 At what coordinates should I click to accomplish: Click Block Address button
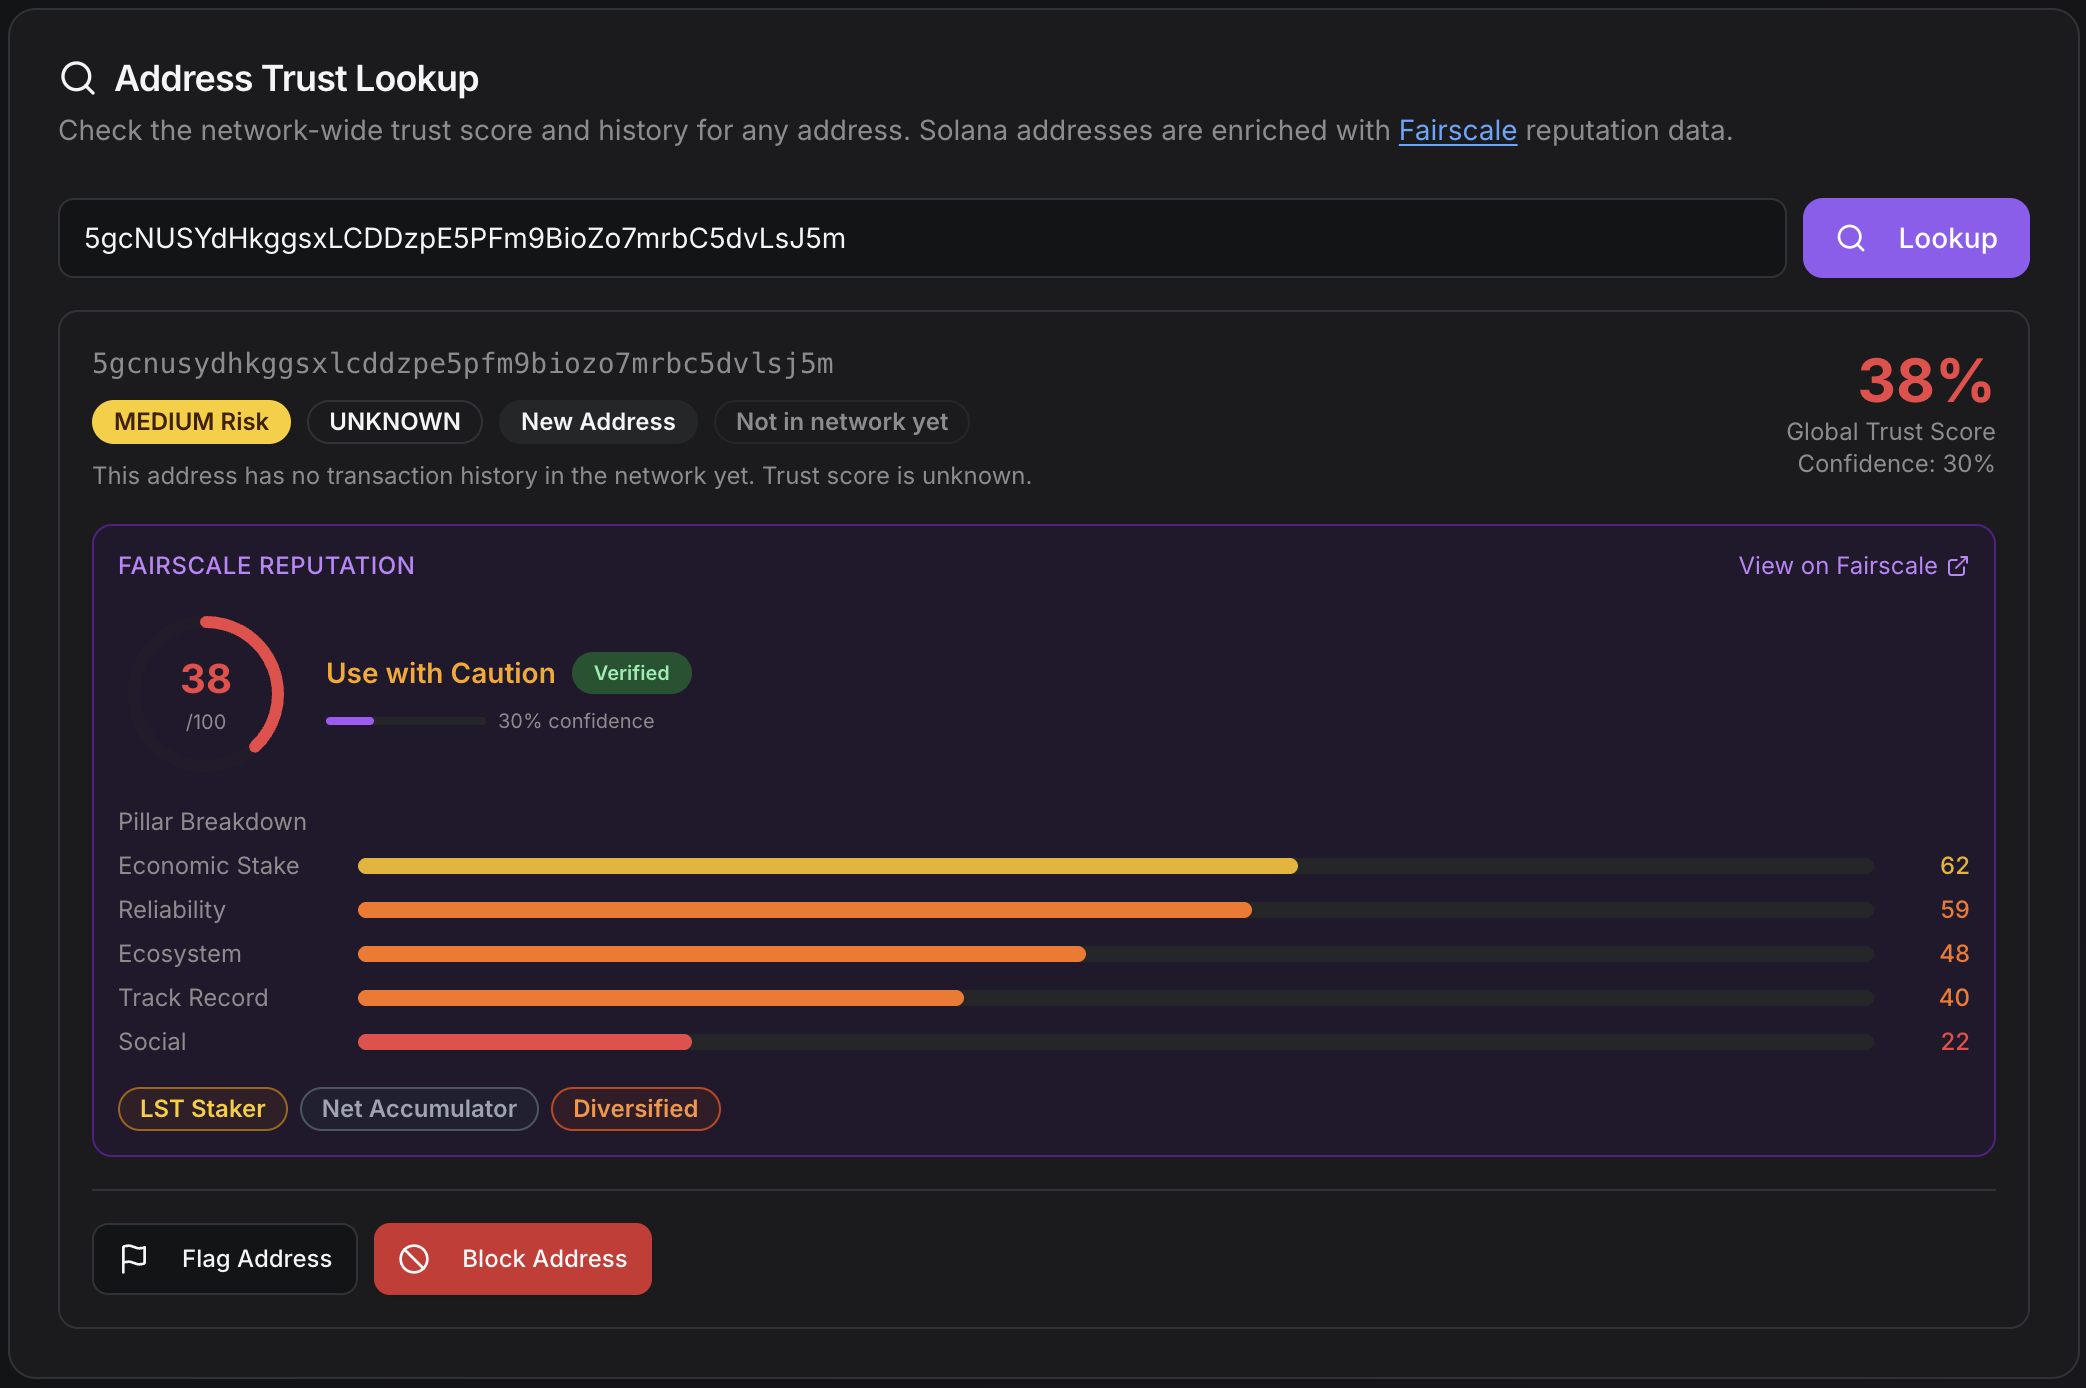513,1258
